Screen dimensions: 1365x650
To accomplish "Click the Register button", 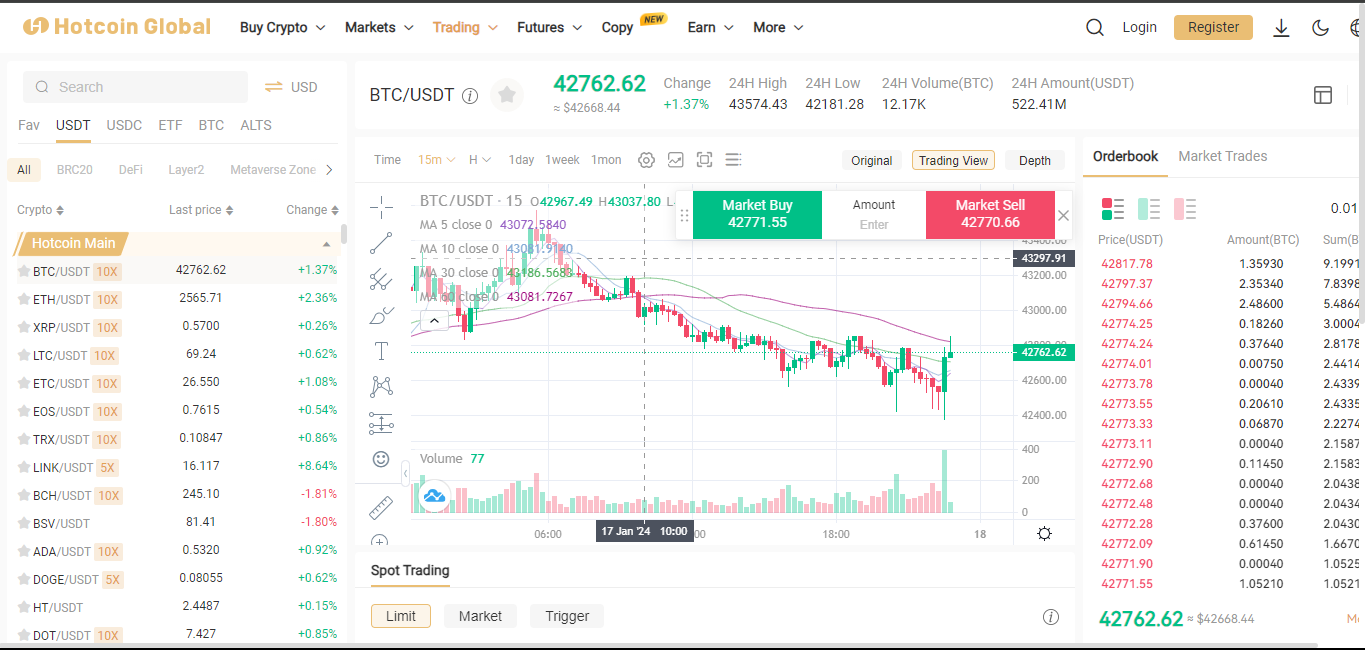I will (1213, 27).
